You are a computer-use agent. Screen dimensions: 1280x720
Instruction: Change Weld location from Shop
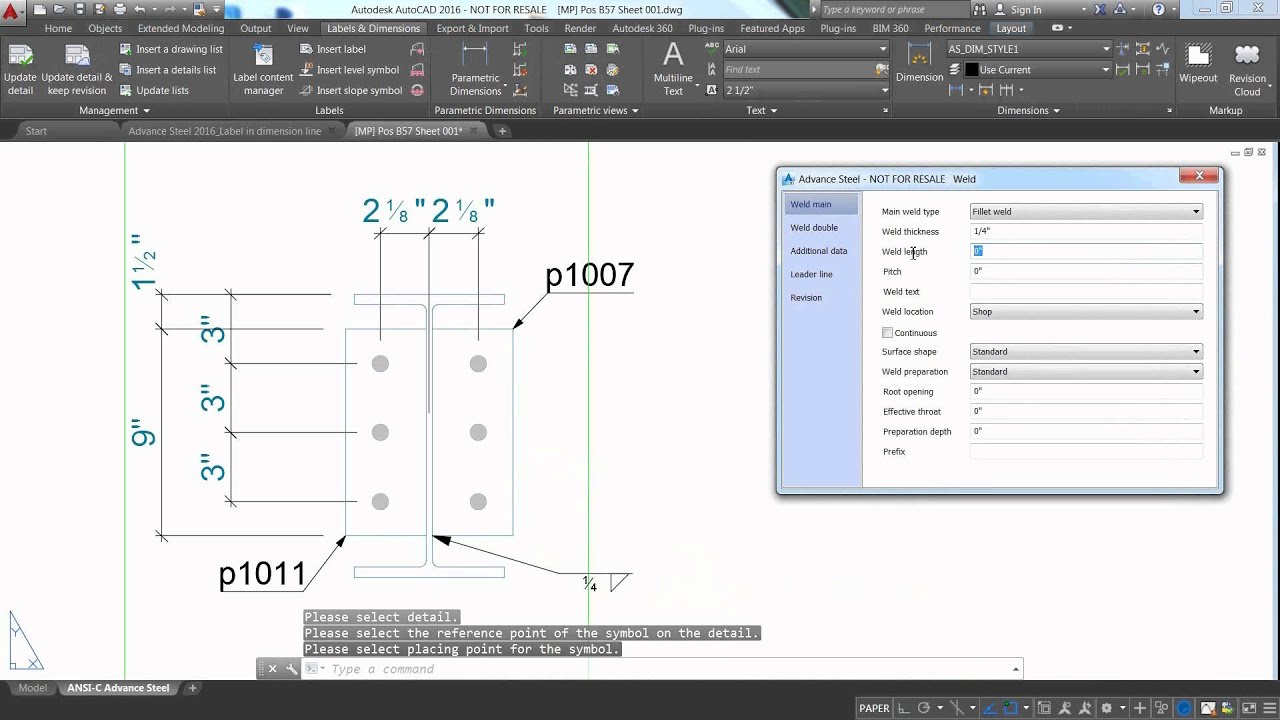1196,311
